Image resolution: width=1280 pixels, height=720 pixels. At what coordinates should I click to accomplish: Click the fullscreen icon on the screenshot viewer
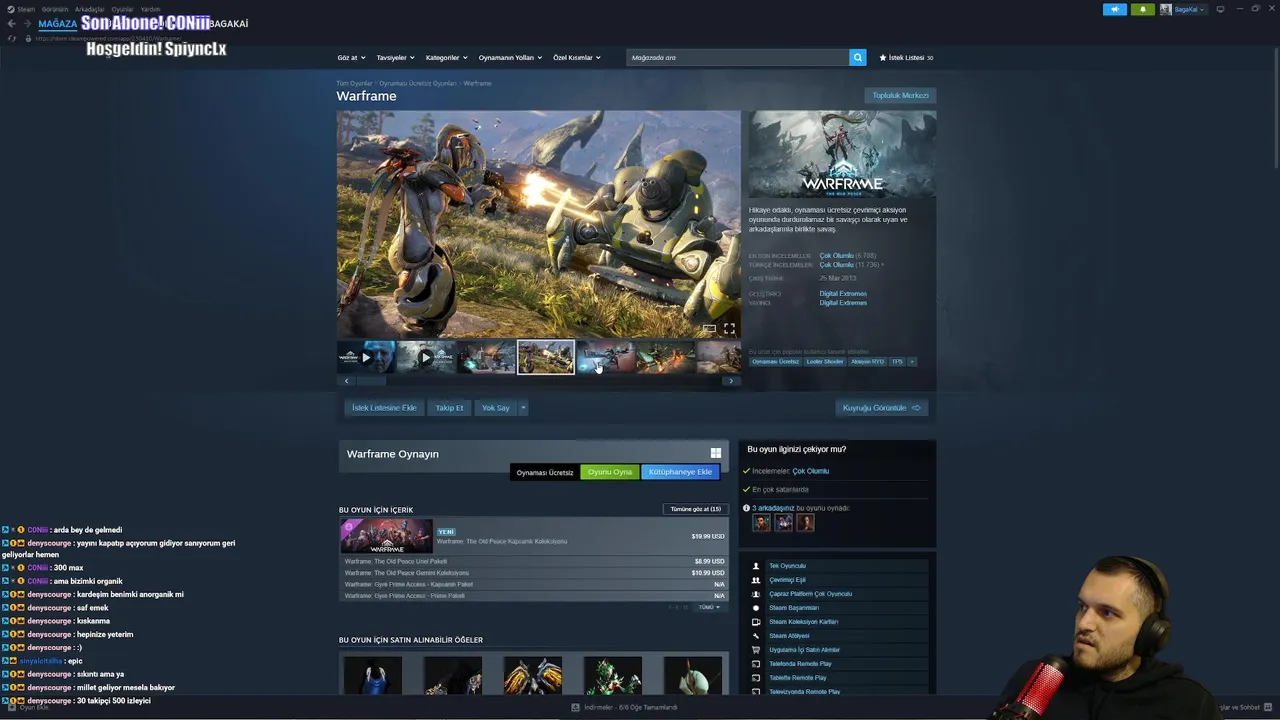point(729,328)
